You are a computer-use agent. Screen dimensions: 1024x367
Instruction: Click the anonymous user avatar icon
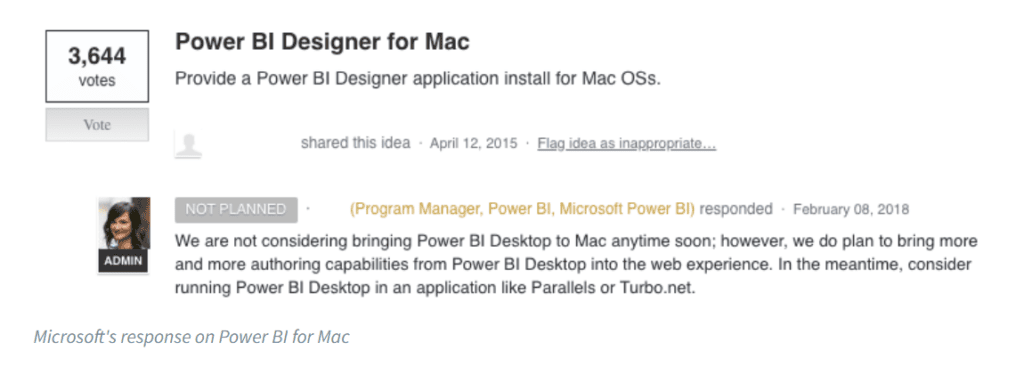(x=188, y=144)
